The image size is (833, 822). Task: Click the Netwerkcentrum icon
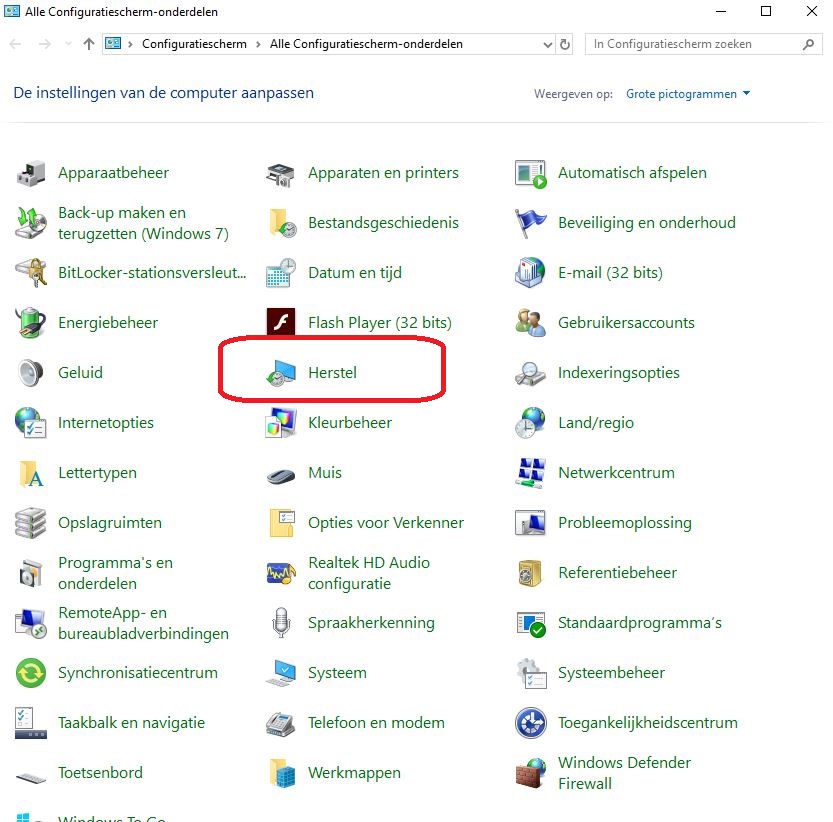tap(530, 473)
